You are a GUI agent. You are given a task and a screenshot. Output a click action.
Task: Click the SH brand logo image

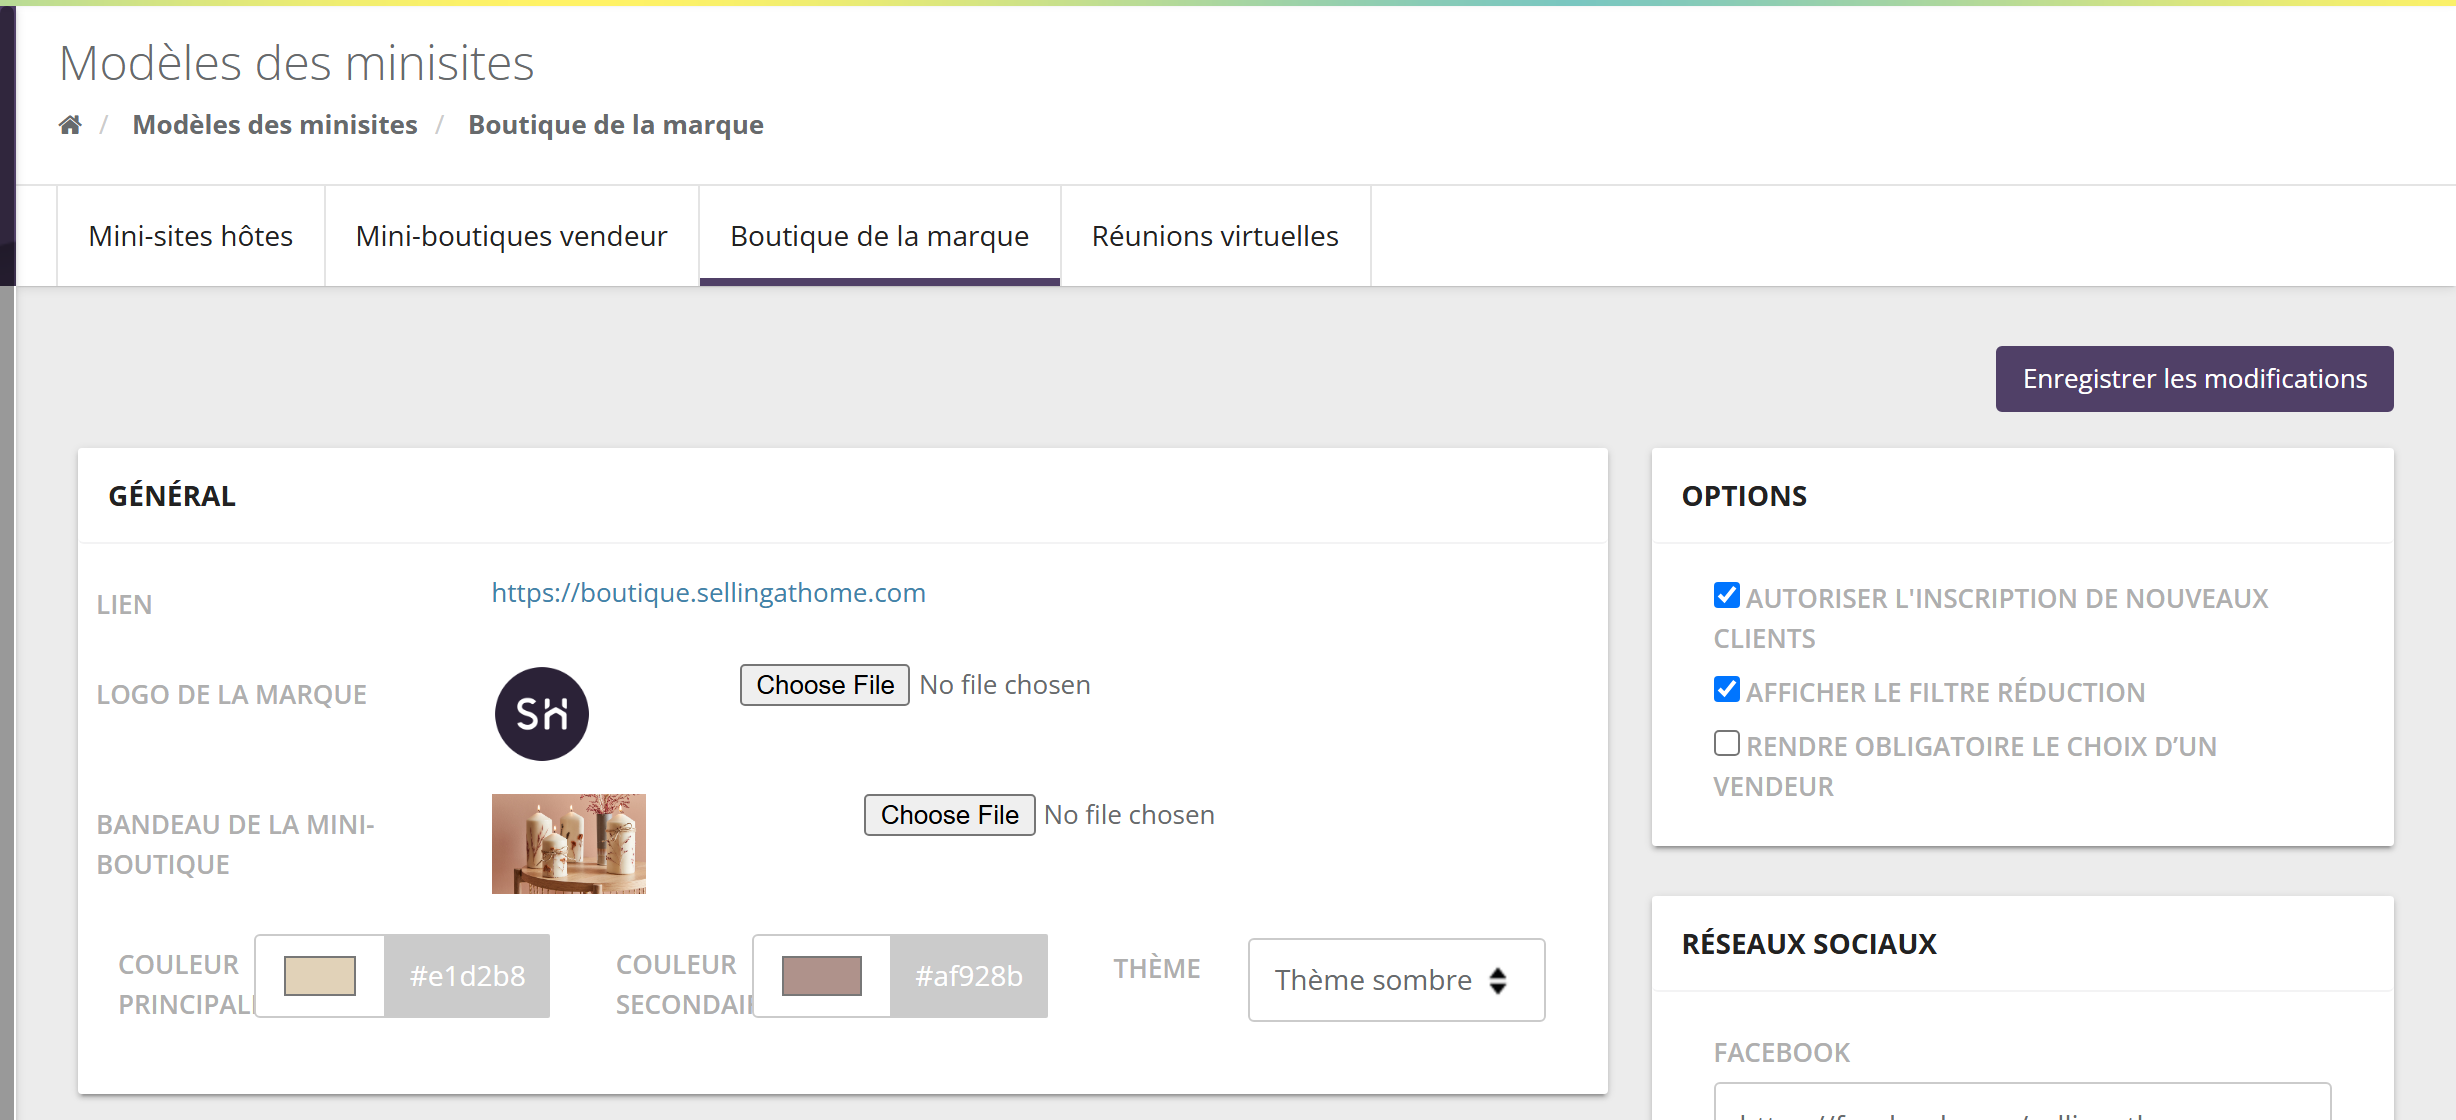pyautogui.click(x=542, y=714)
